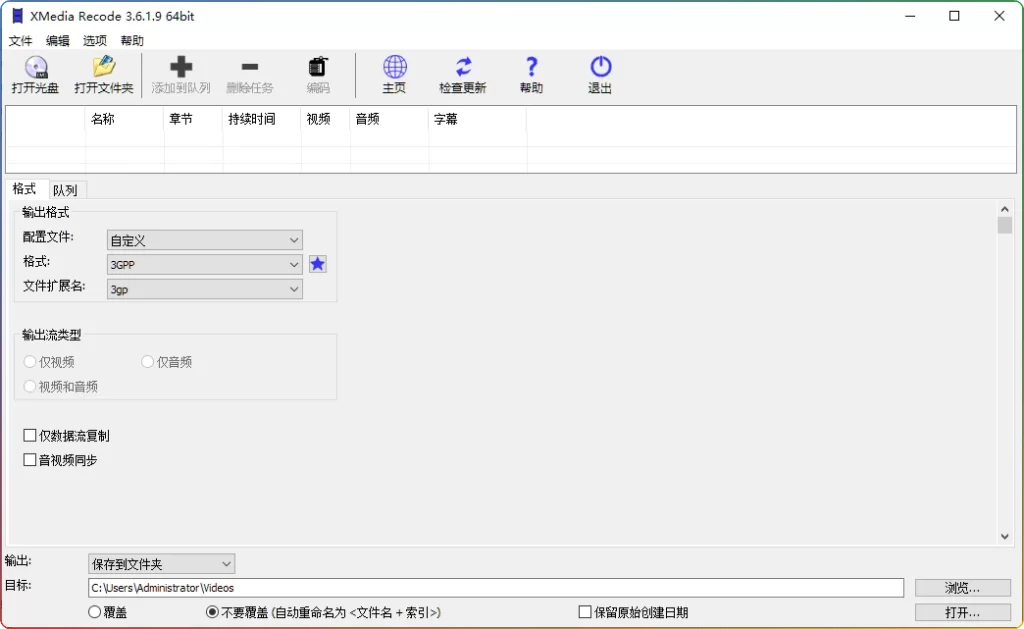Enable the 仅数据流复制 checkbox
The image size is (1024, 629).
[x=30, y=436]
